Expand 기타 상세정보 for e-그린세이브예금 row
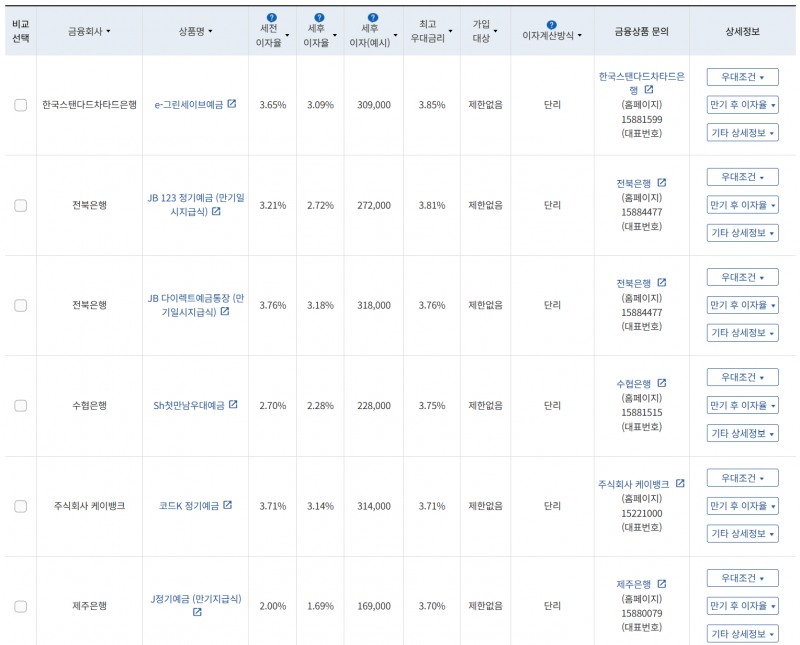 click(x=742, y=133)
